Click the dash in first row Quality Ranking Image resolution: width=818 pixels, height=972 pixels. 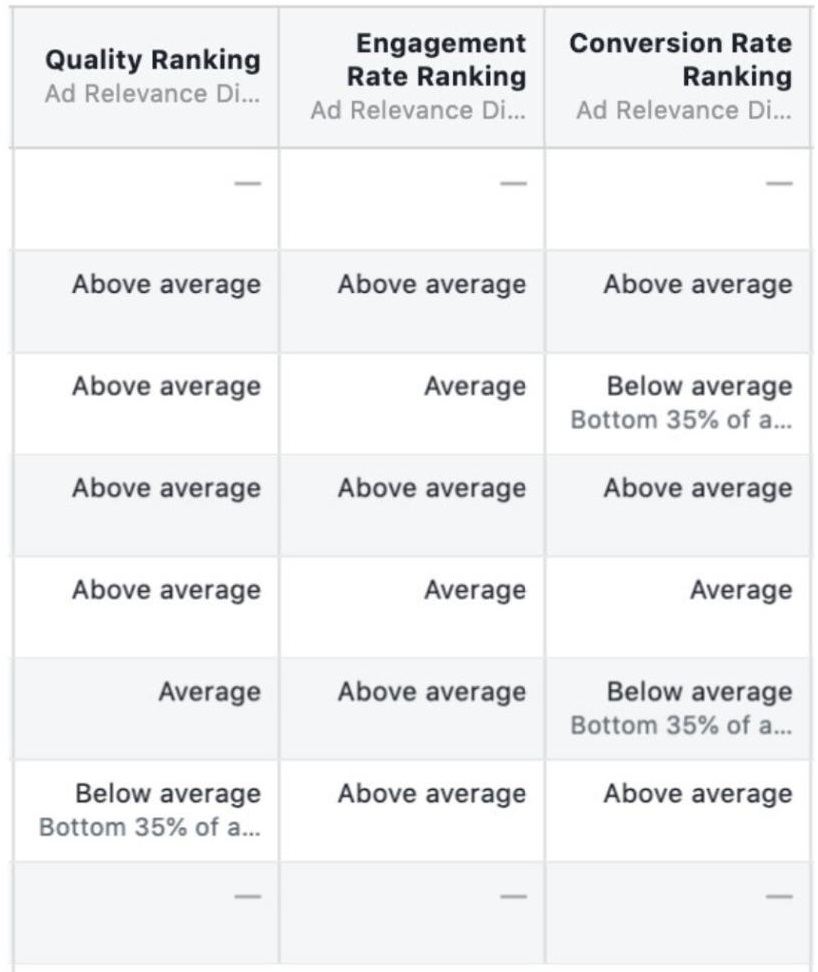coord(248,183)
